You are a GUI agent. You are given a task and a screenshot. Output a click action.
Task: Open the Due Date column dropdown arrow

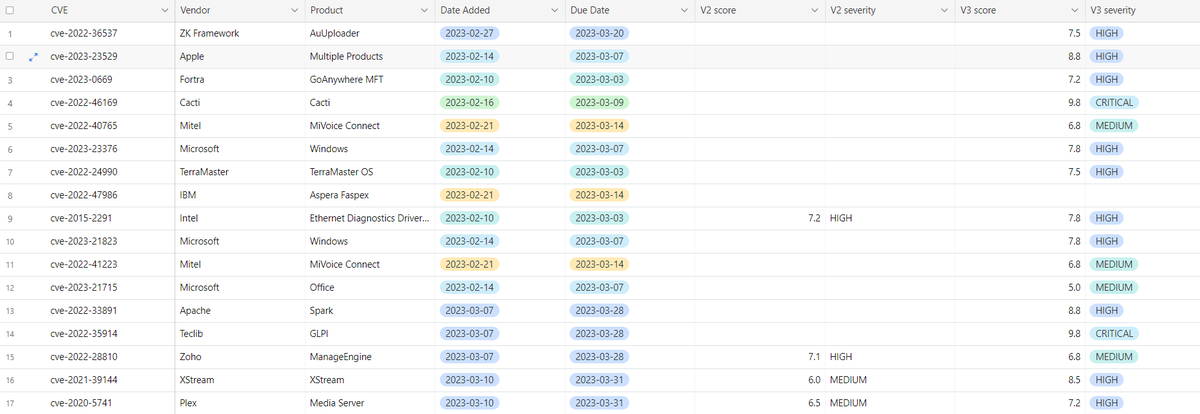[x=684, y=10]
